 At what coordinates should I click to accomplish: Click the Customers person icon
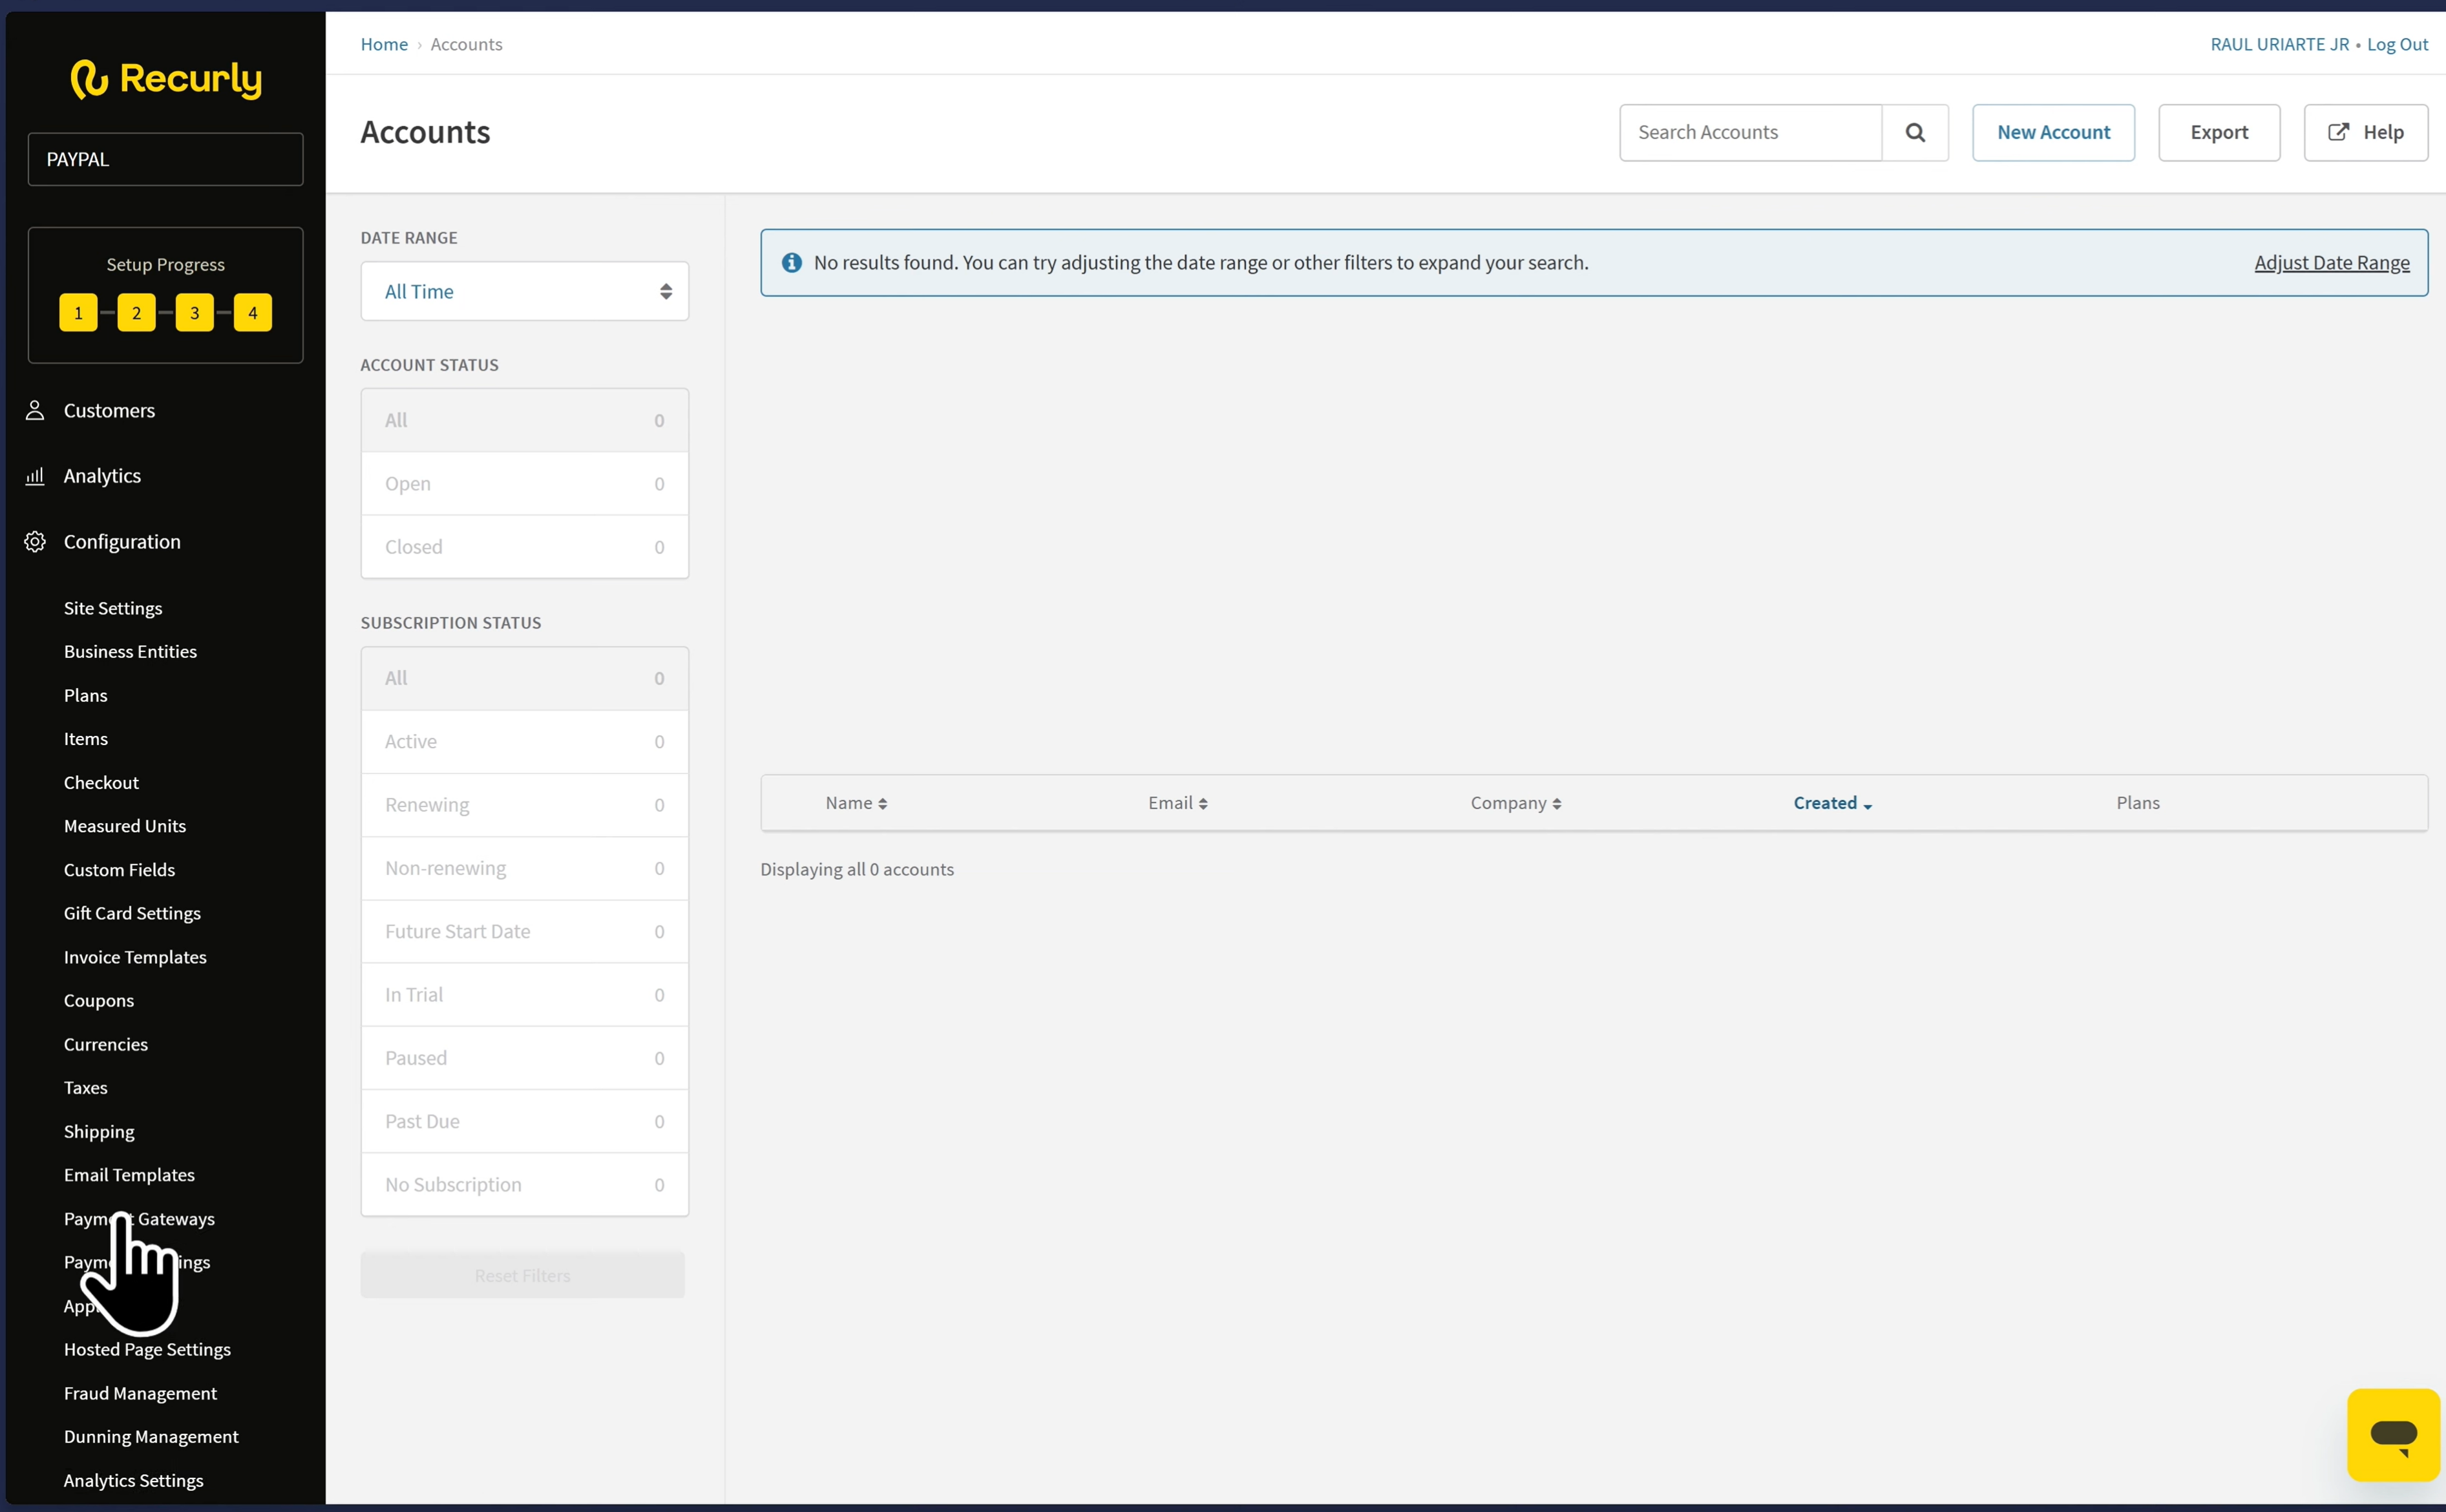tap(35, 410)
